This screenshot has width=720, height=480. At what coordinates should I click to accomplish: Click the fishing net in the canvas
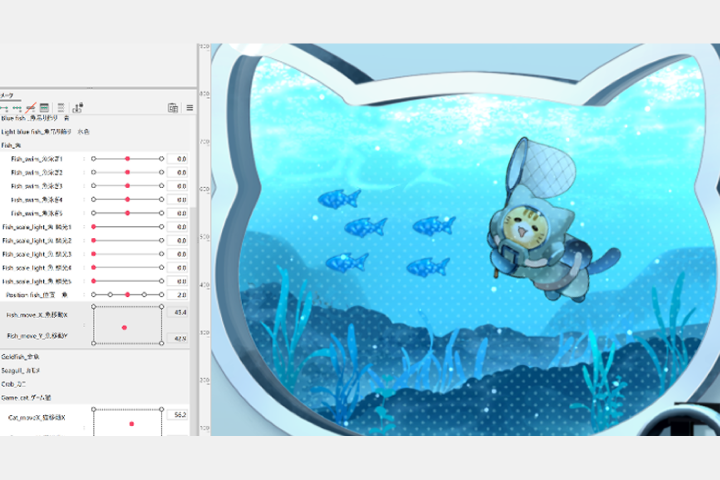pyautogui.click(x=542, y=166)
